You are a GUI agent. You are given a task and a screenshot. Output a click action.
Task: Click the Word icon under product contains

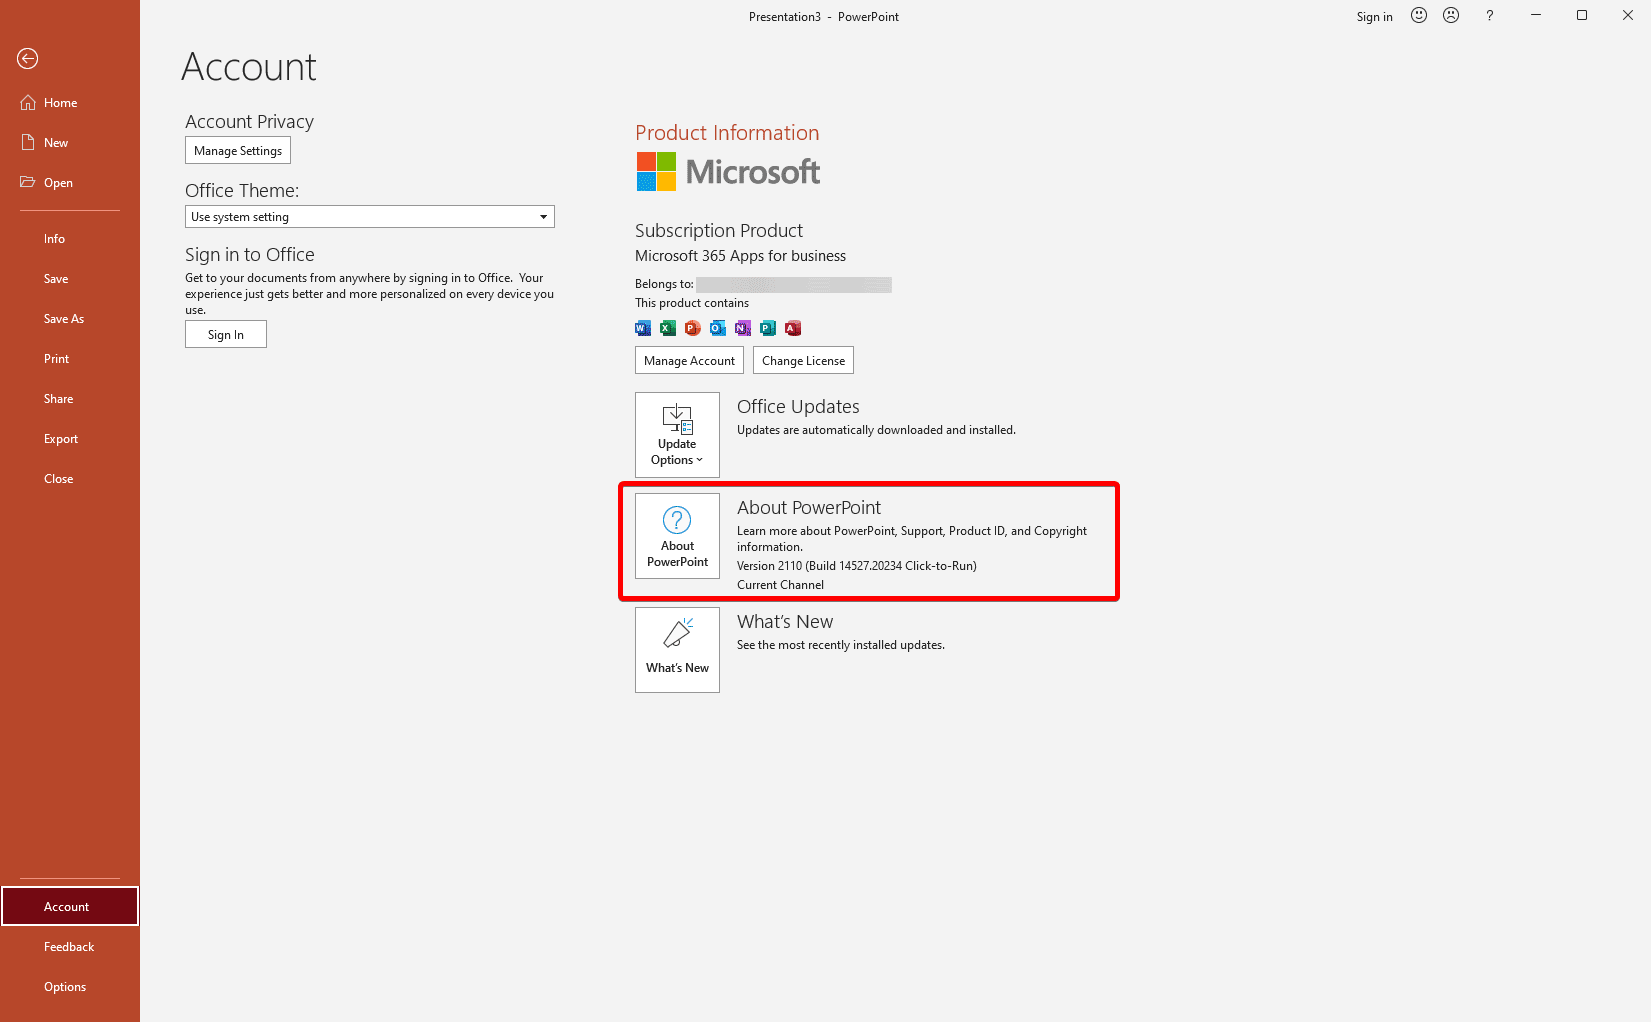tap(642, 328)
